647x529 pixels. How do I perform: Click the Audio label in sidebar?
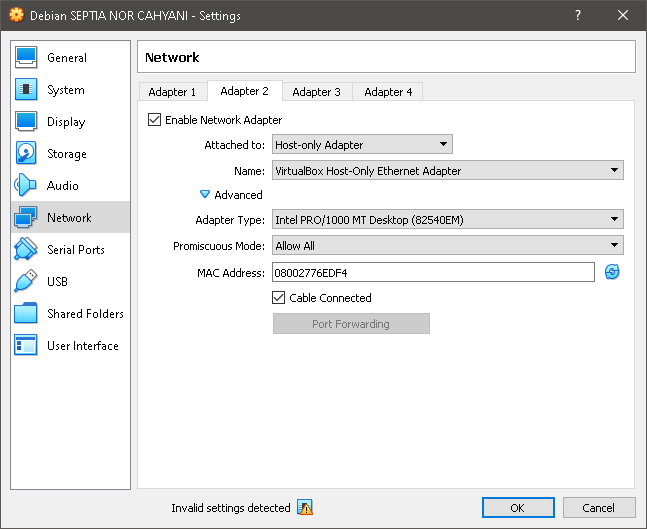pos(63,186)
